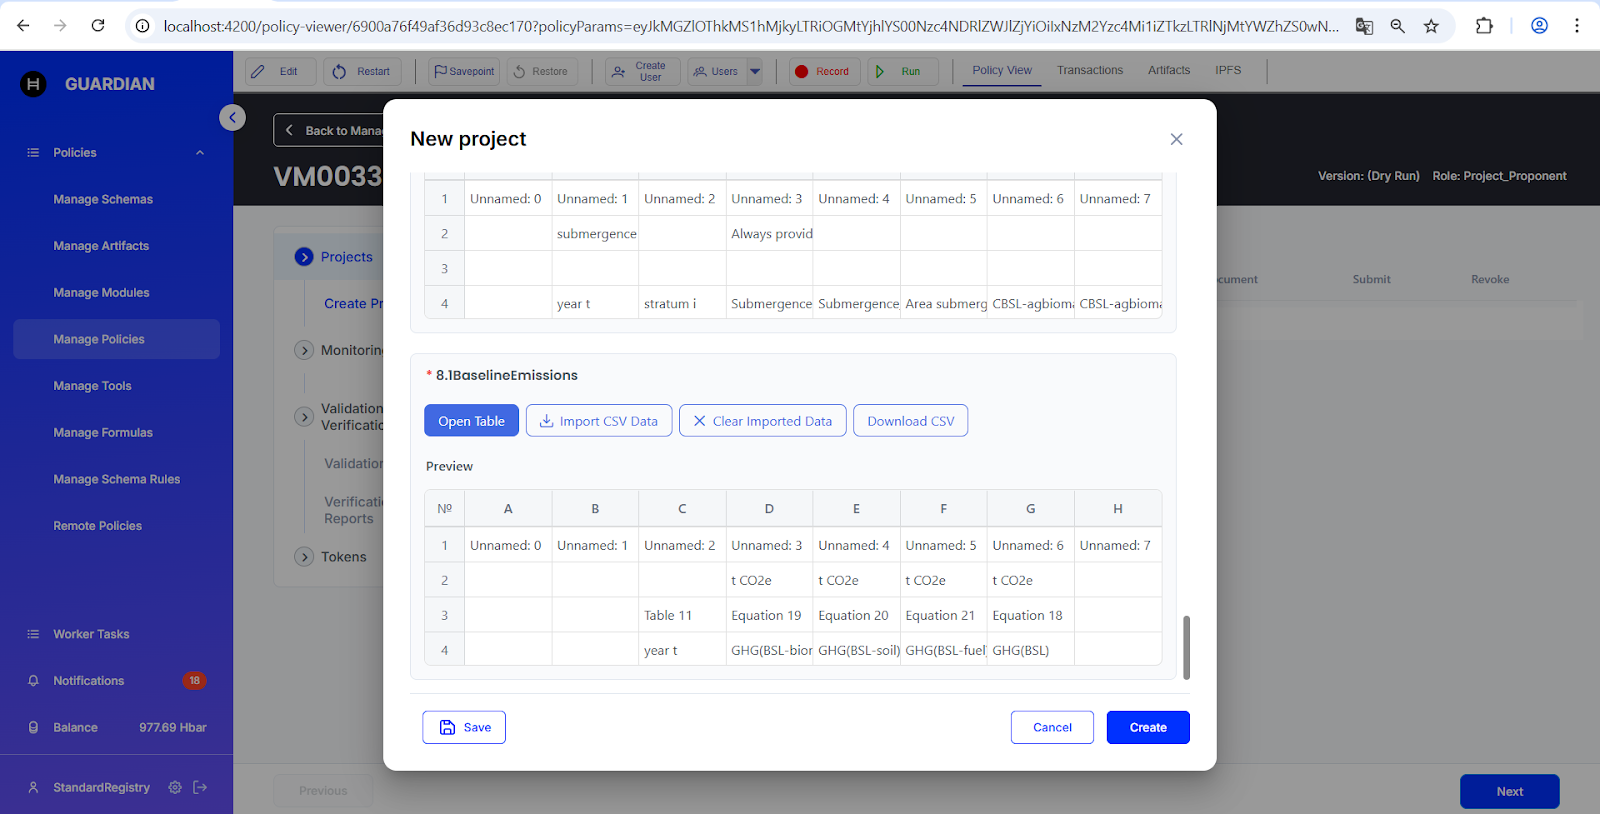Screen dimensions: 1600x814
Task: Select the Equation 19 cell in preview
Action: pyautogui.click(x=768, y=615)
